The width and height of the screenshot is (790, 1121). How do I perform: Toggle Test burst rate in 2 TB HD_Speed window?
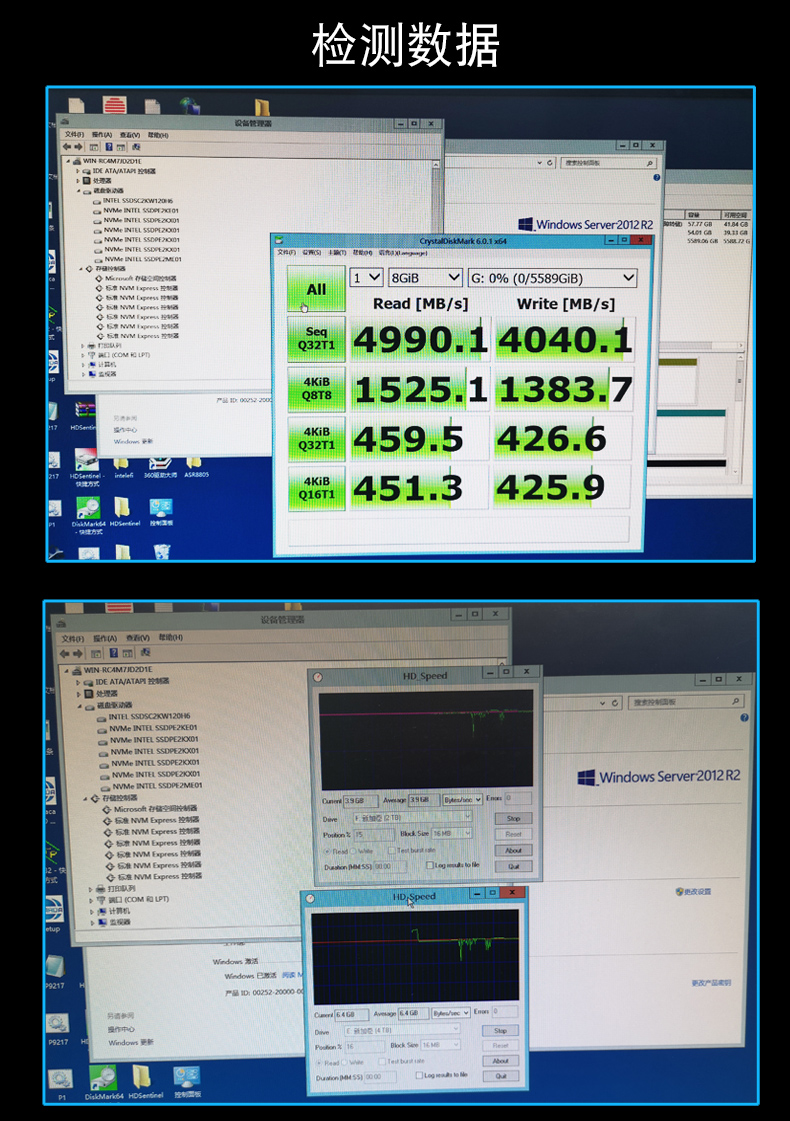(x=412, y=851)
